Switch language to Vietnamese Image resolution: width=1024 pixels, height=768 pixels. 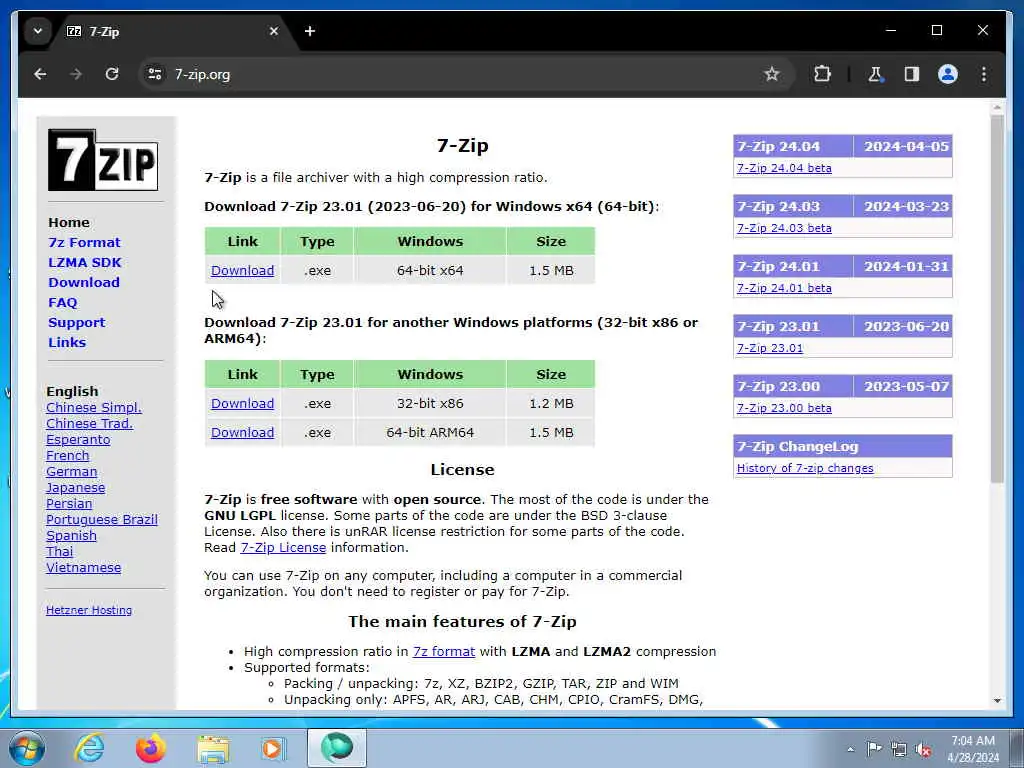[x=84, y=568]
